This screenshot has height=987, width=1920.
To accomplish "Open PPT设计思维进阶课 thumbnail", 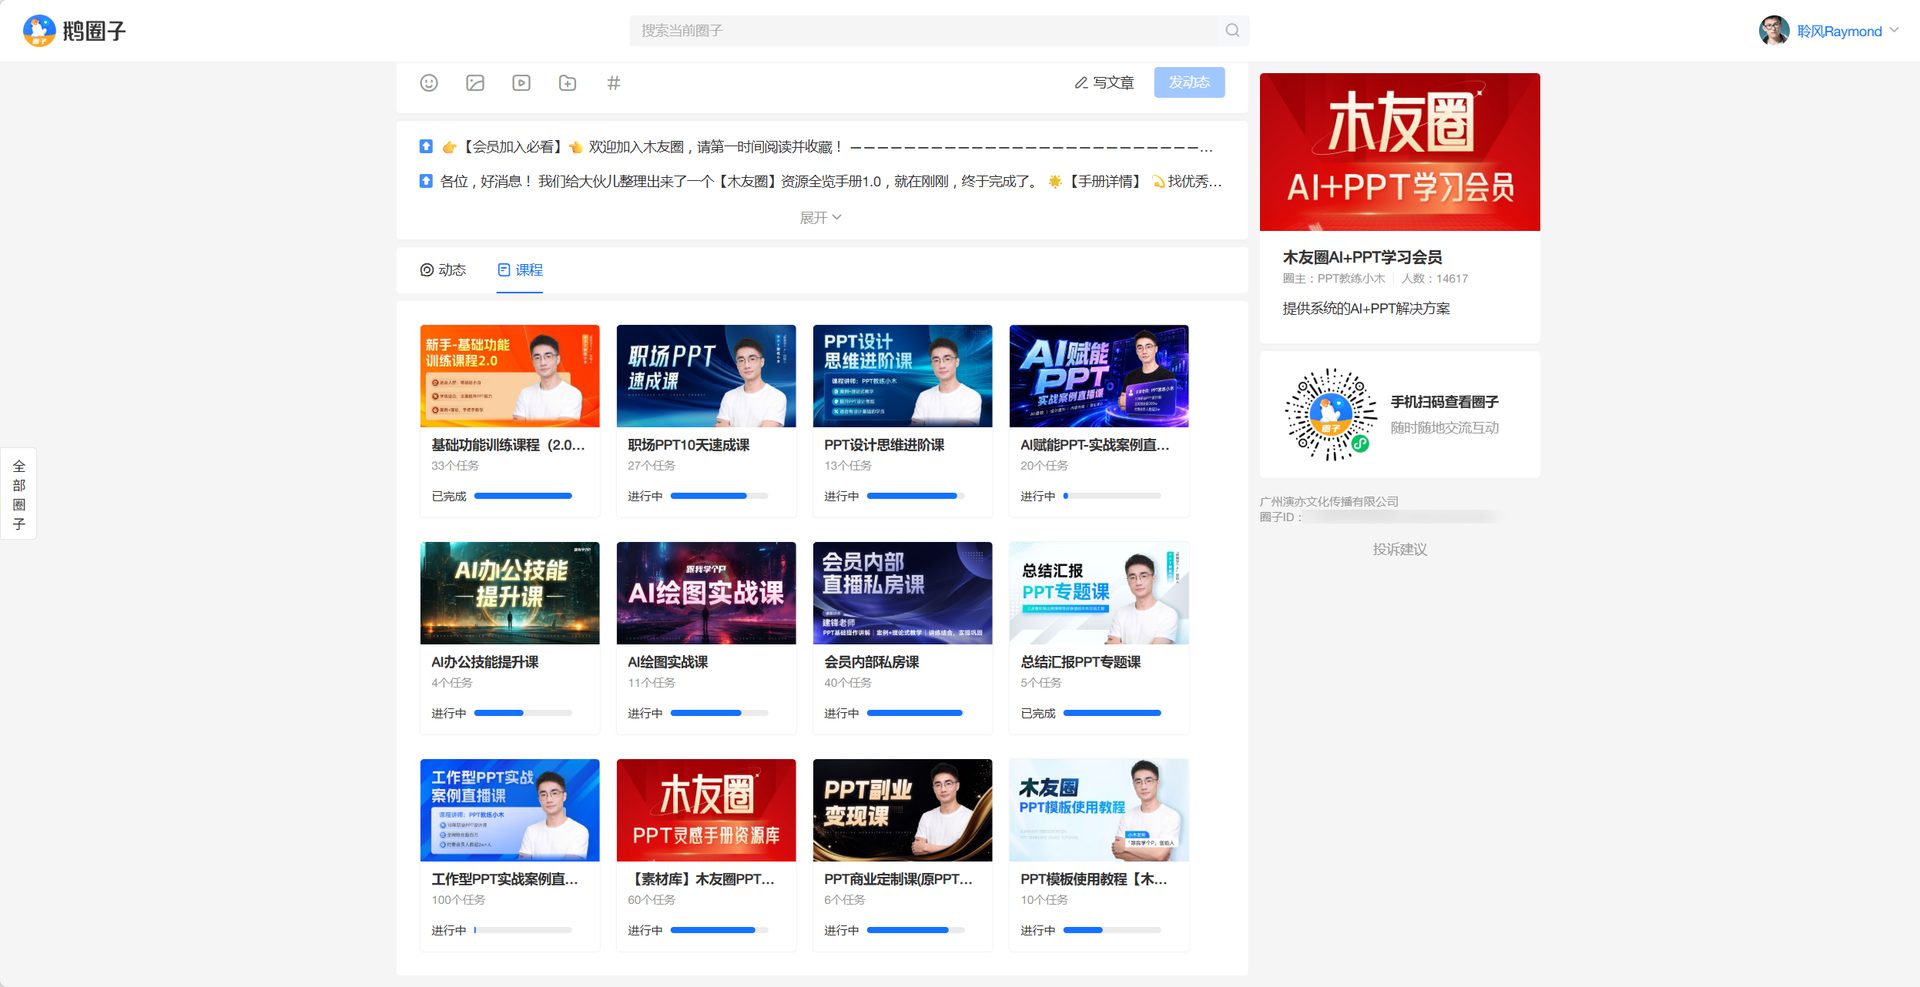I will 903,376.
